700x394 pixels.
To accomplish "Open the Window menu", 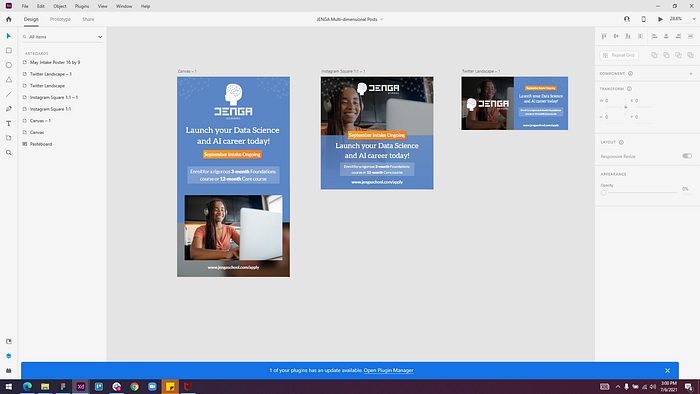I will [124, 6].
